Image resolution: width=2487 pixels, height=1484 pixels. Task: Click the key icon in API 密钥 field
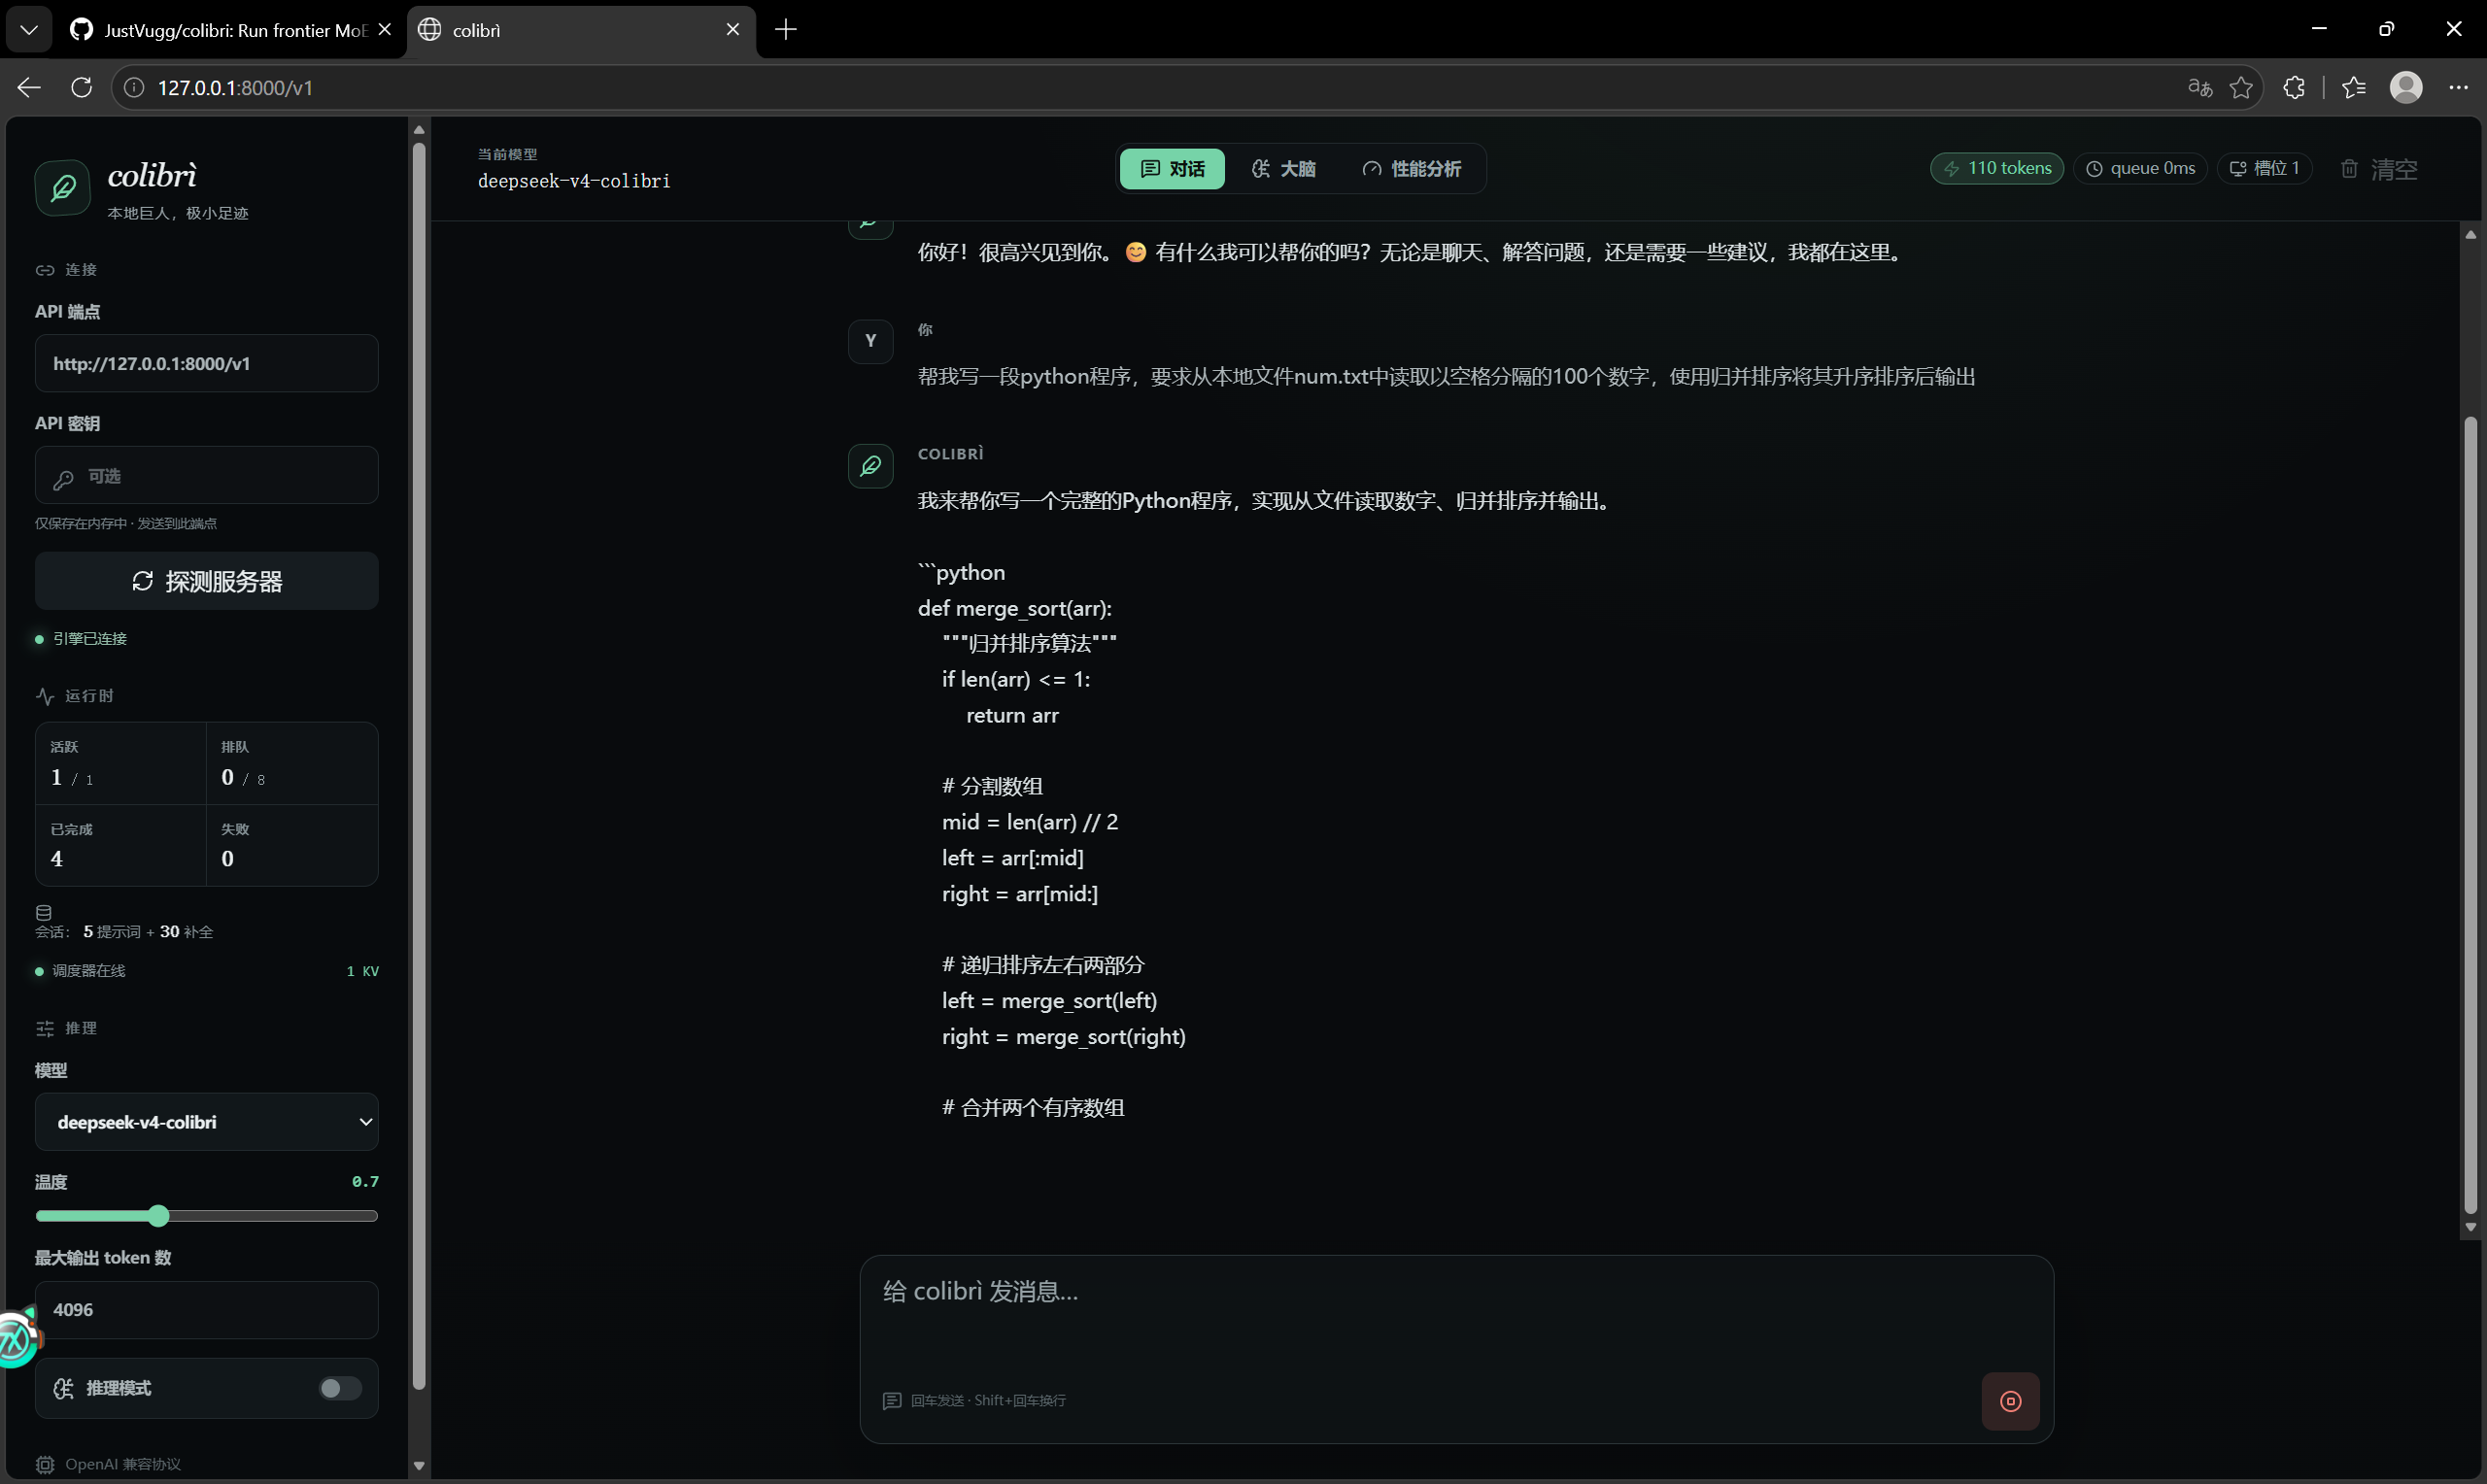64,479
